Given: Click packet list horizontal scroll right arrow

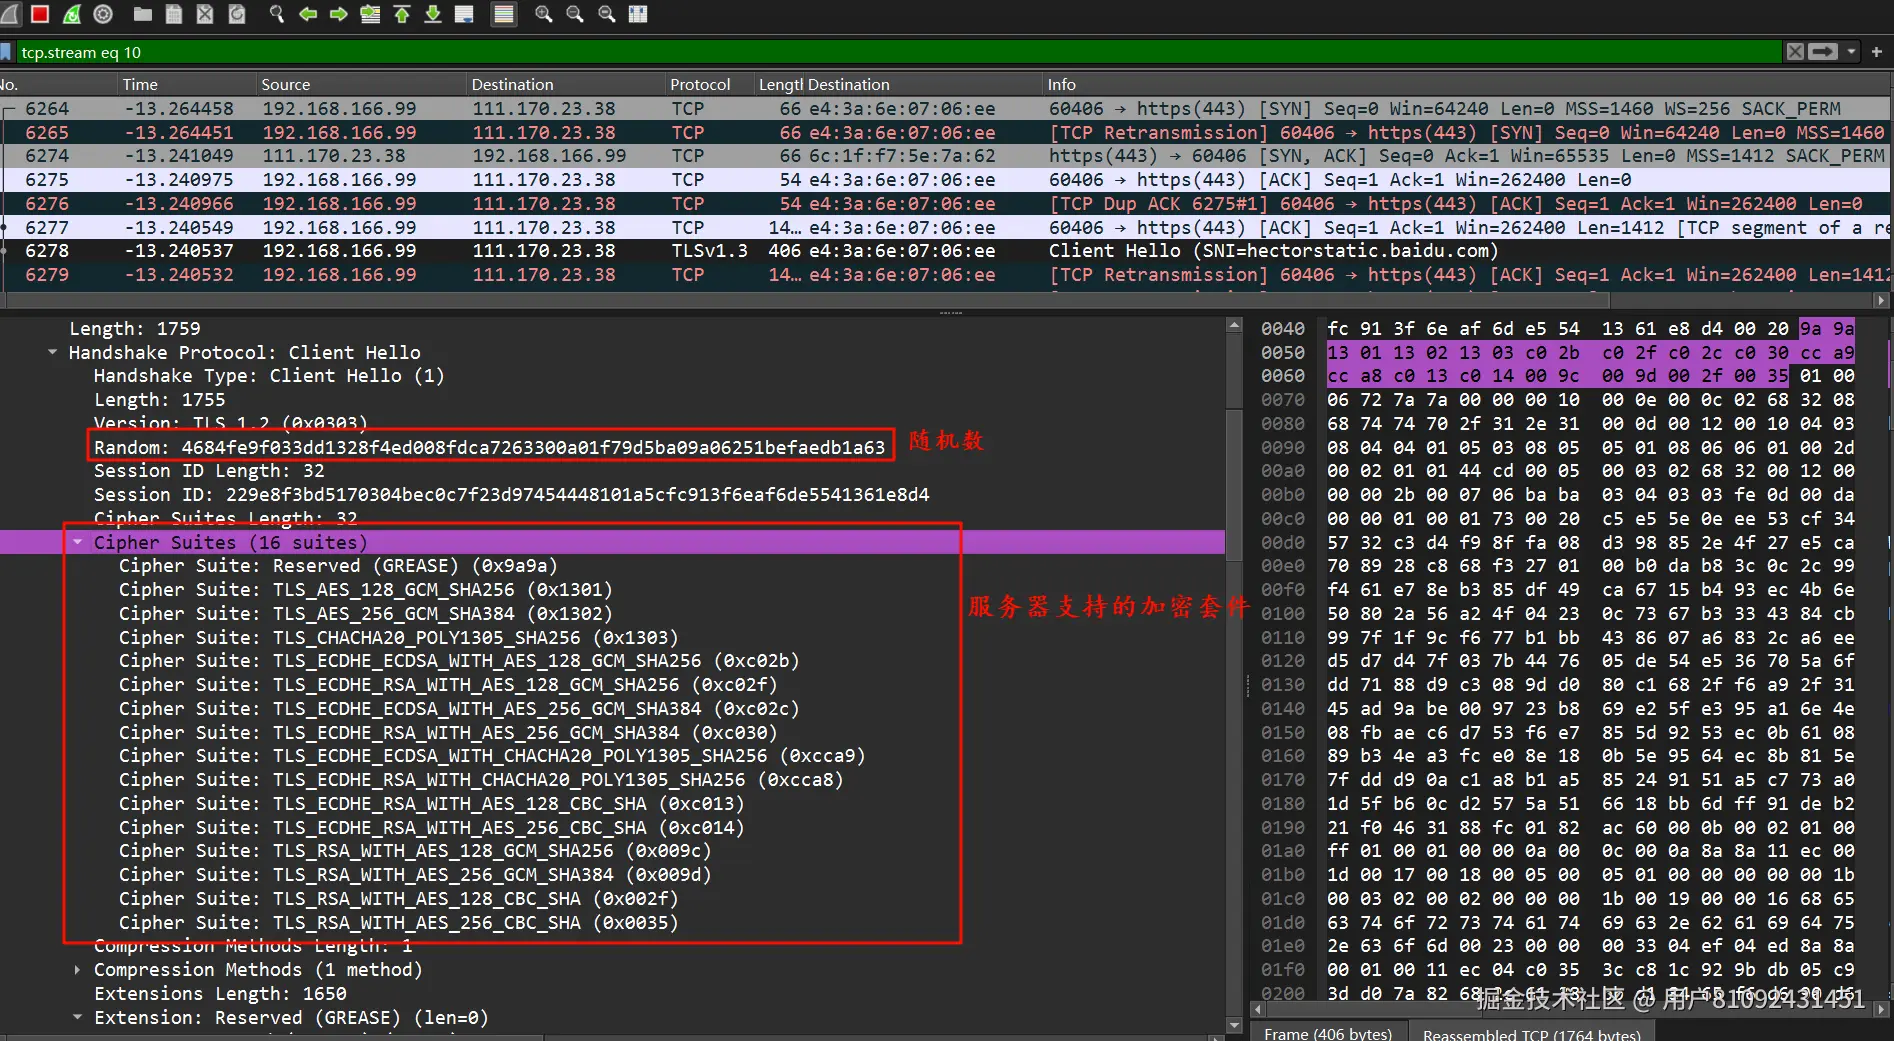Looking at the screenshot, I should click(x=1881, y=300).
